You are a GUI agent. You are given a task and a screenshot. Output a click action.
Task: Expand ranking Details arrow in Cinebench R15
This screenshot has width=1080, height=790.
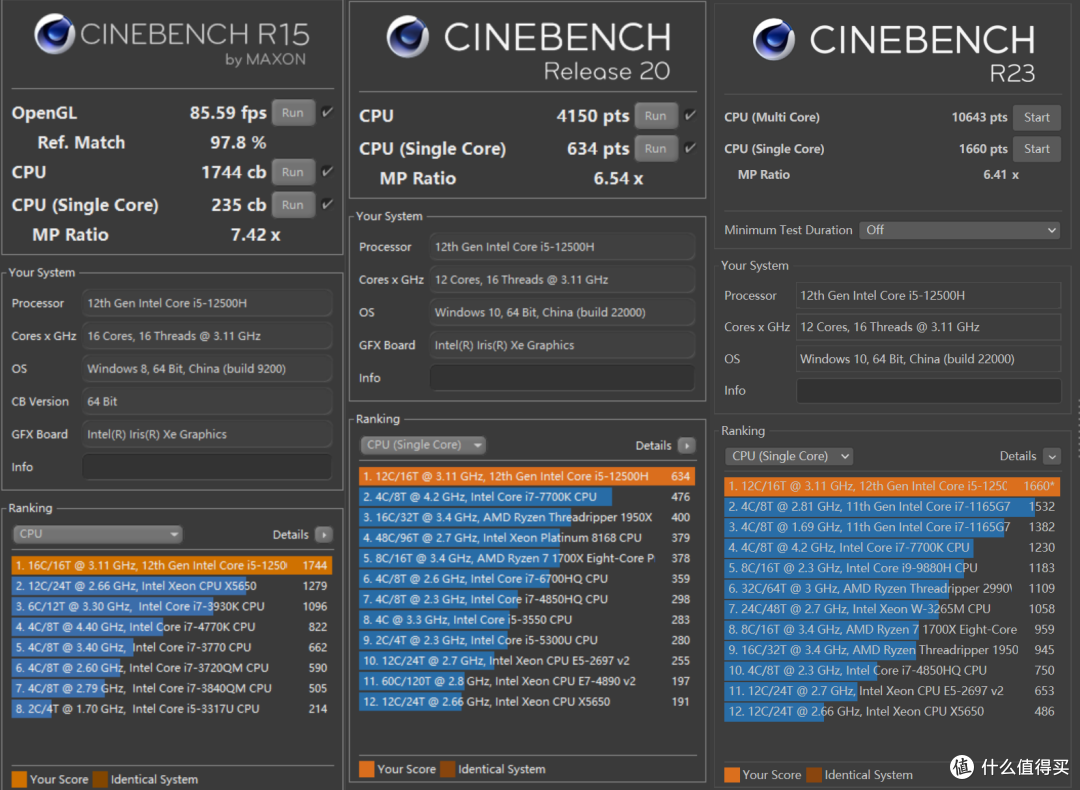click(324, 534)
